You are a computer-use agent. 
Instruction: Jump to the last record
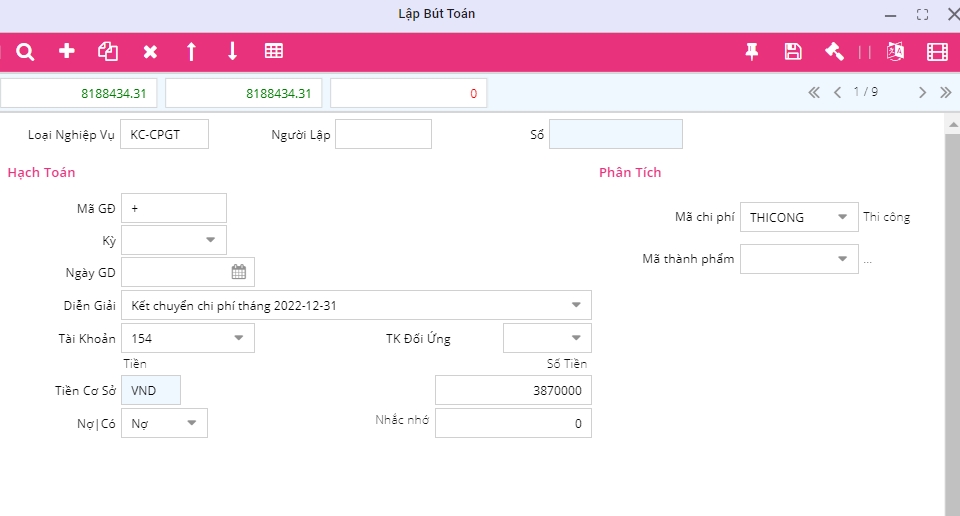945,93
